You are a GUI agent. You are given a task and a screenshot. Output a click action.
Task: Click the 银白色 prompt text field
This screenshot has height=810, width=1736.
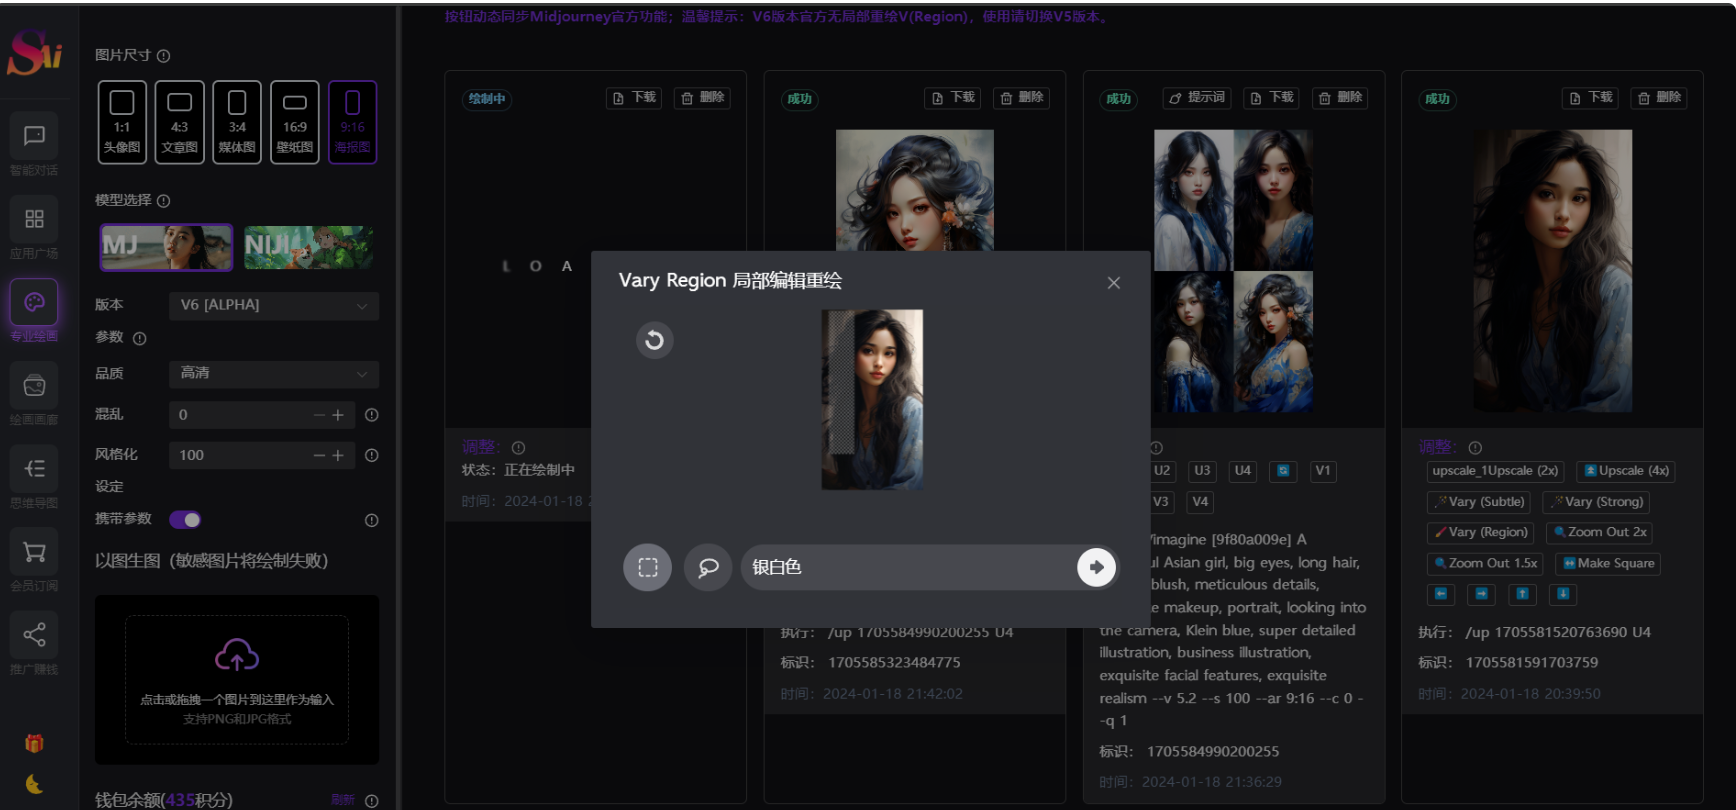(x=905, y=567)
